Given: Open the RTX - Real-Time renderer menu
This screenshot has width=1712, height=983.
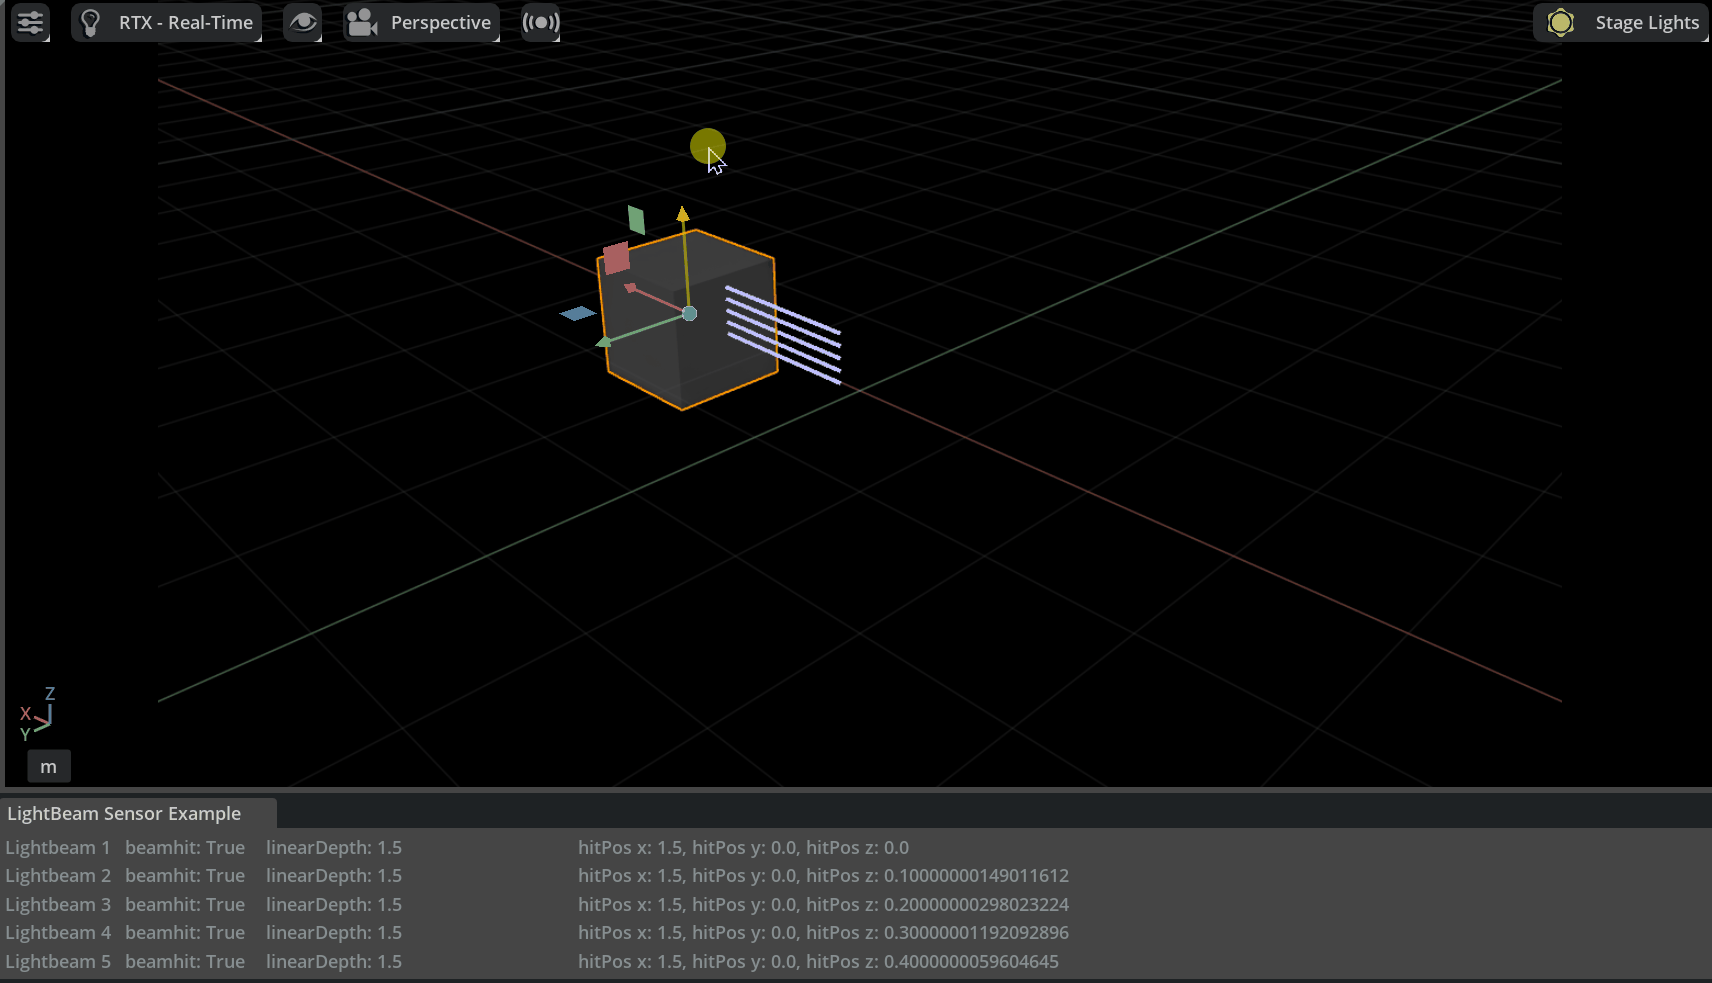Looking at the screenshot, I should click(166, 22).
